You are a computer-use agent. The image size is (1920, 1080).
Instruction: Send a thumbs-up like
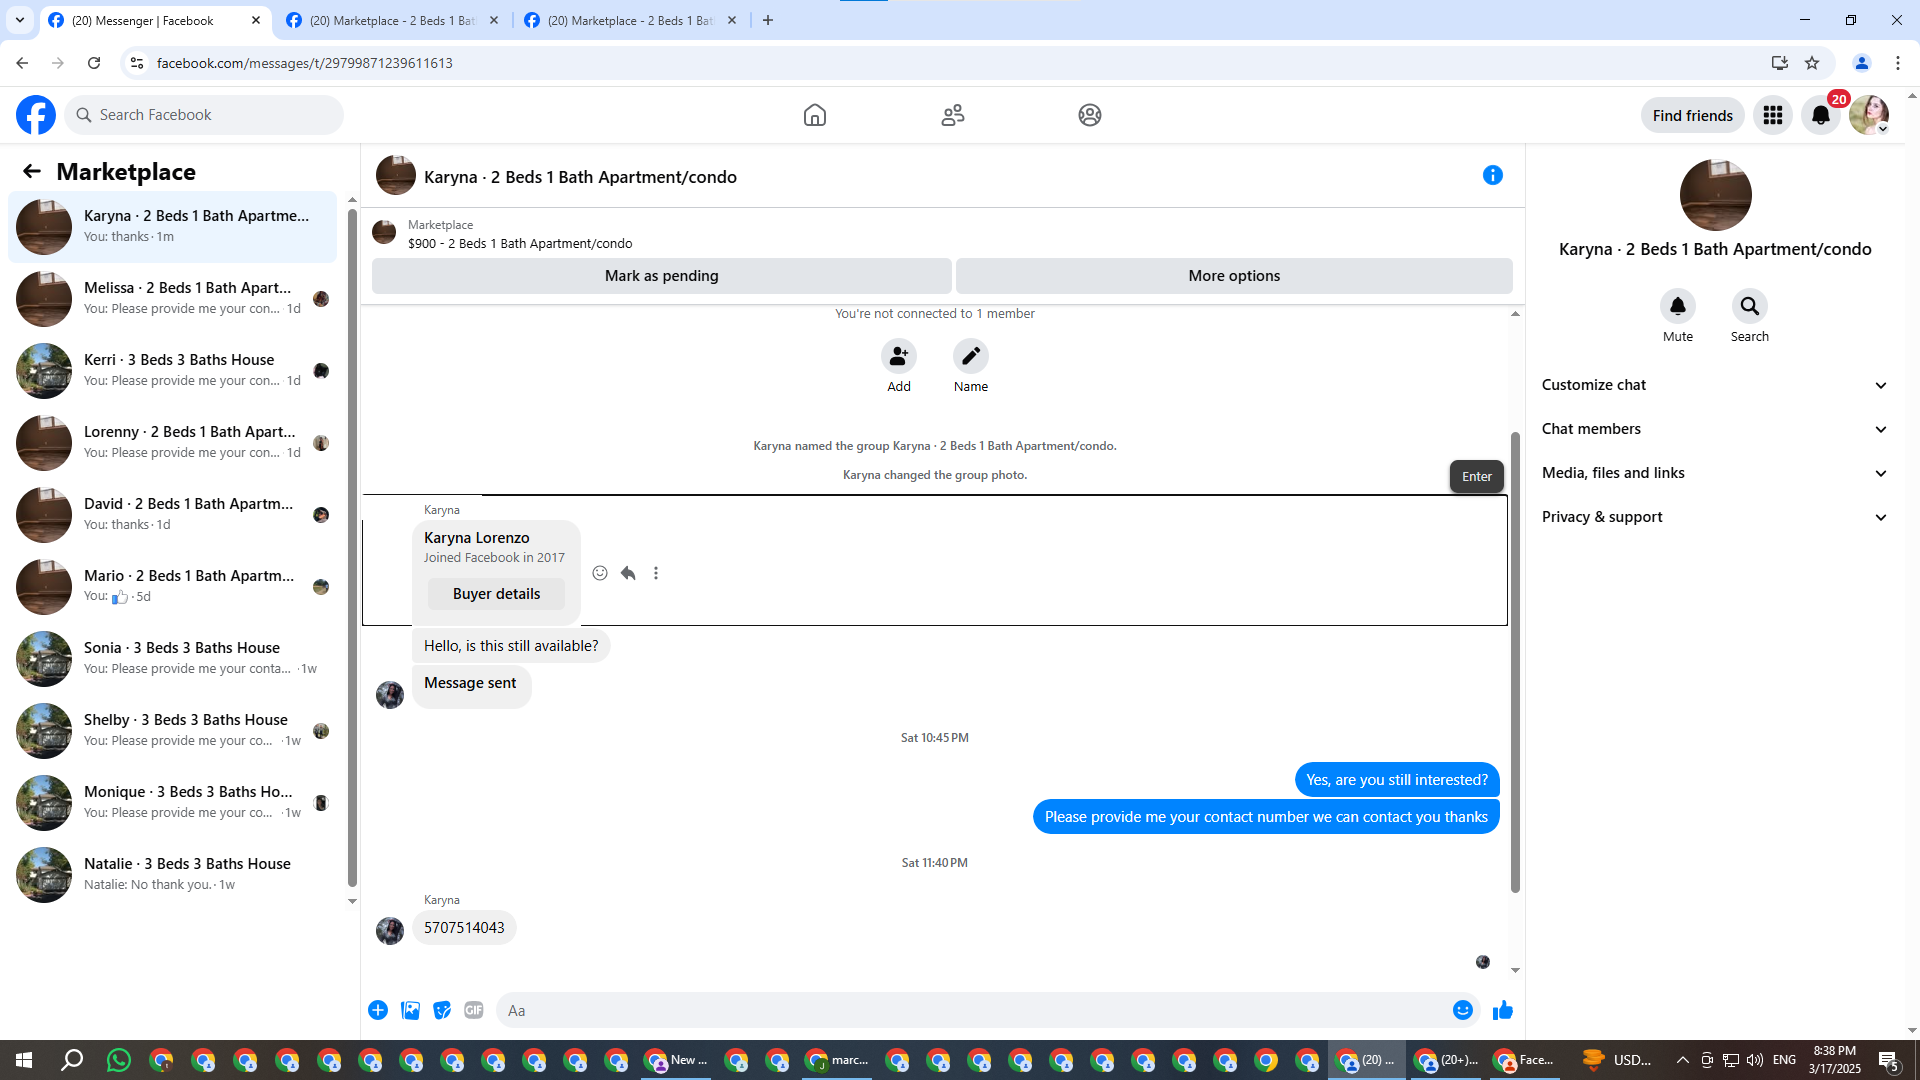[x=1503, y=1010]
